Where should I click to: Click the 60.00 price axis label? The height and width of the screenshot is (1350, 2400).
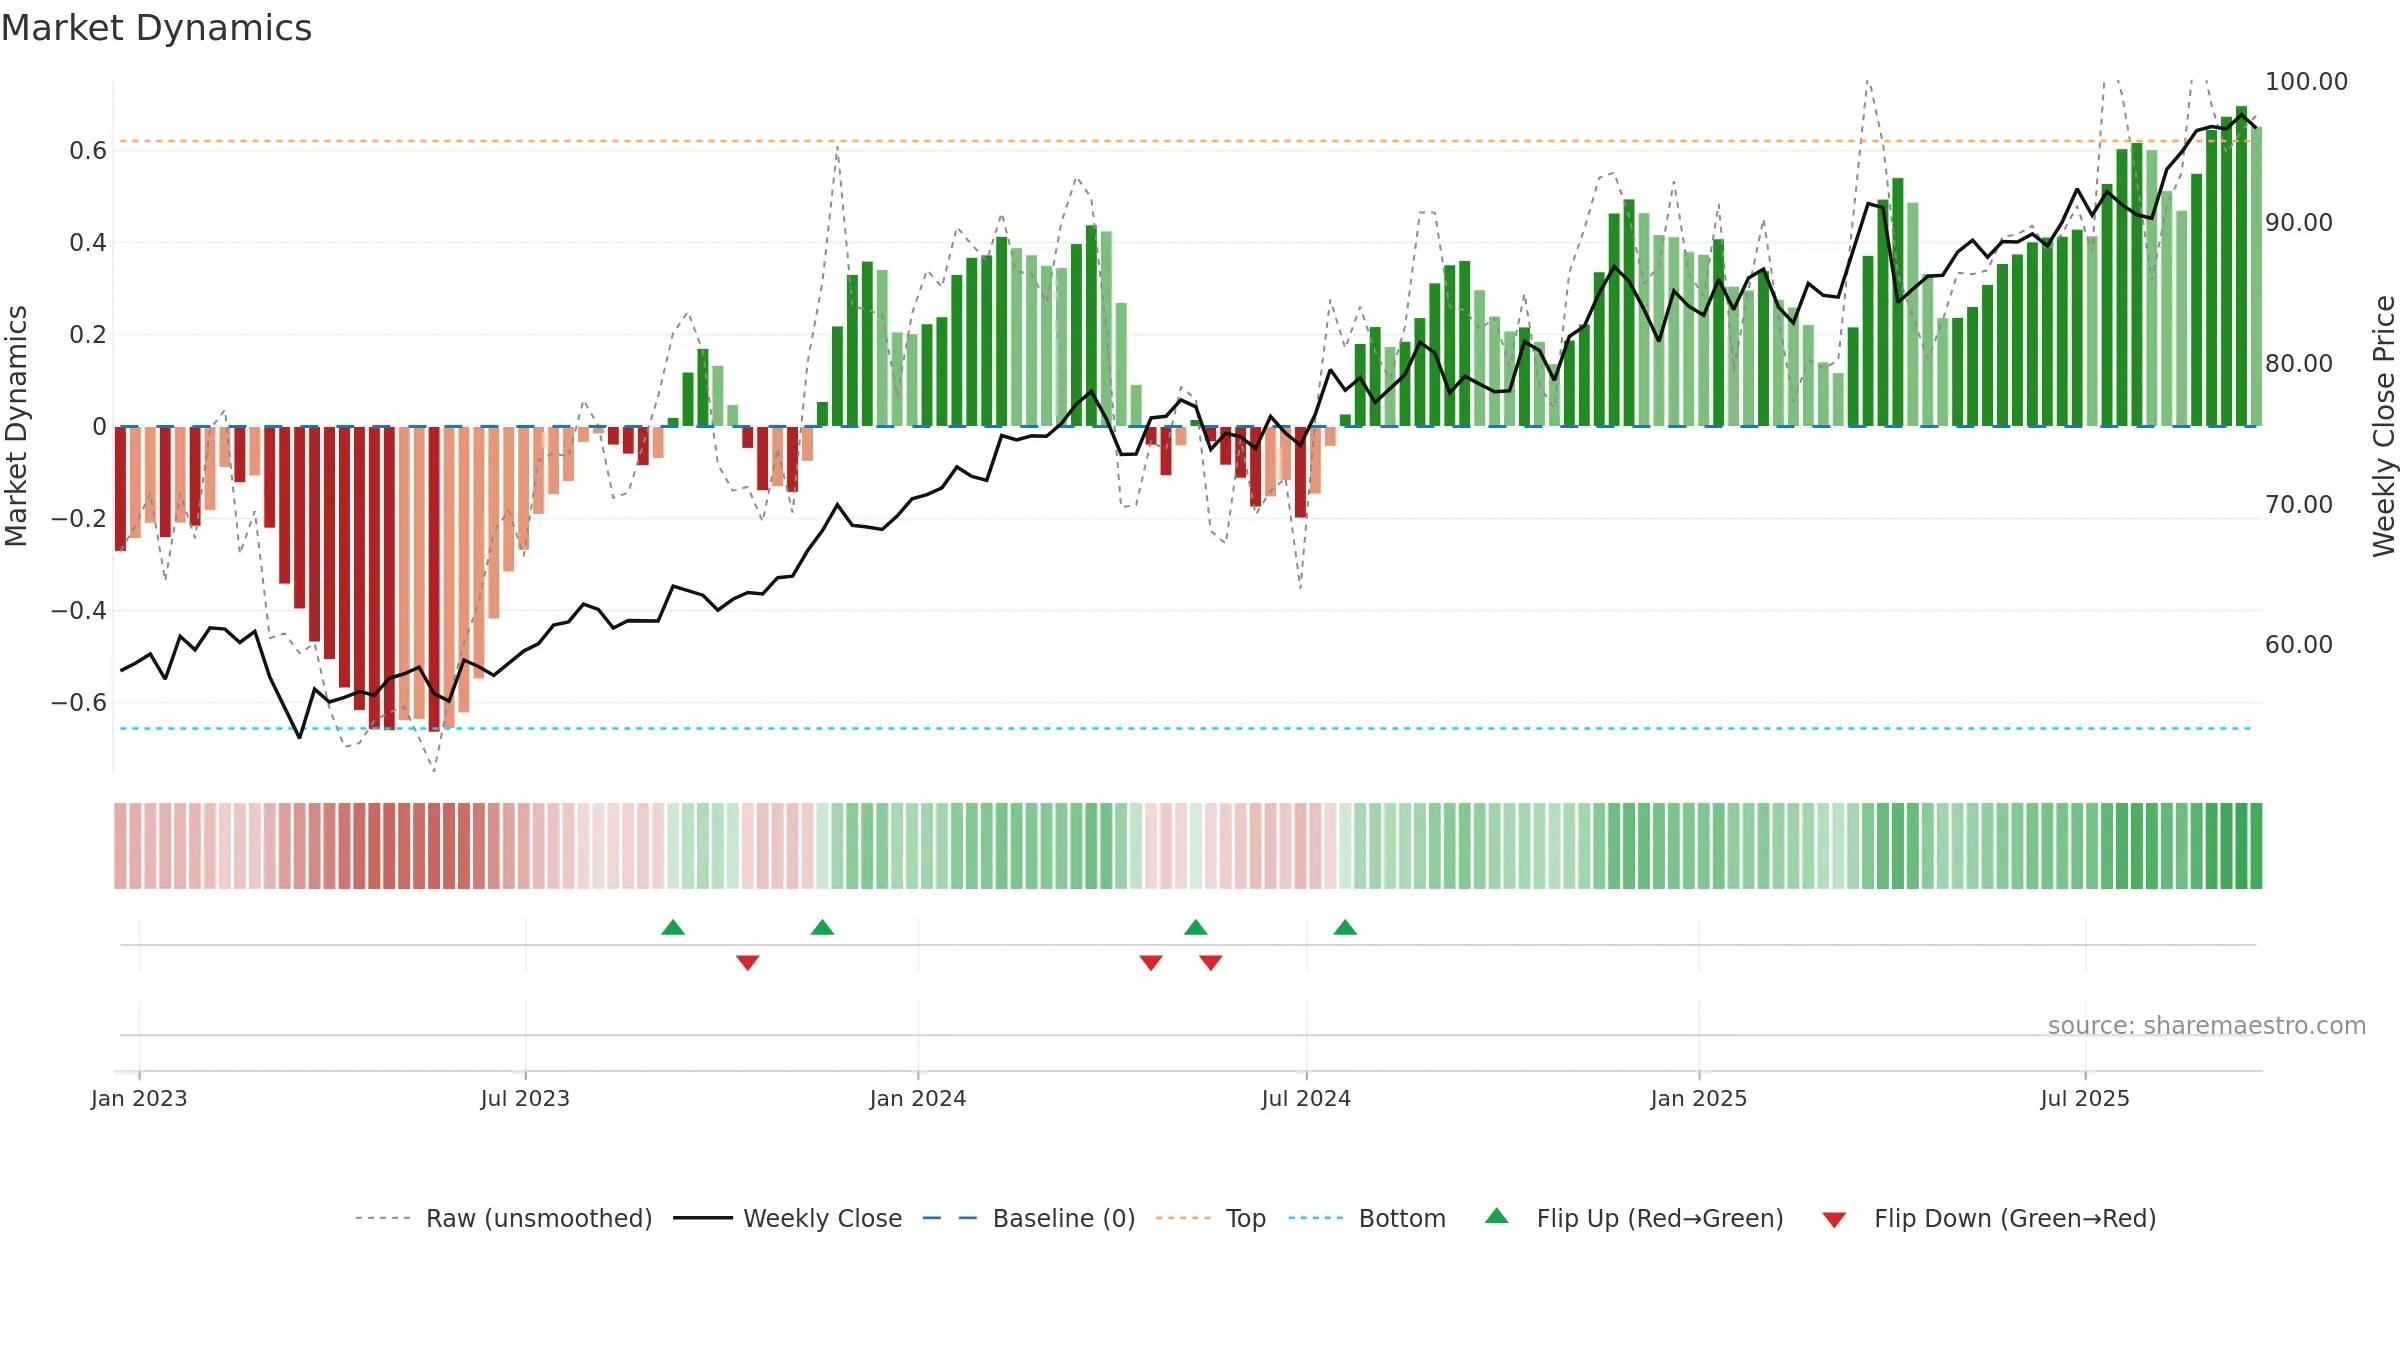(x=2299, y=645)
